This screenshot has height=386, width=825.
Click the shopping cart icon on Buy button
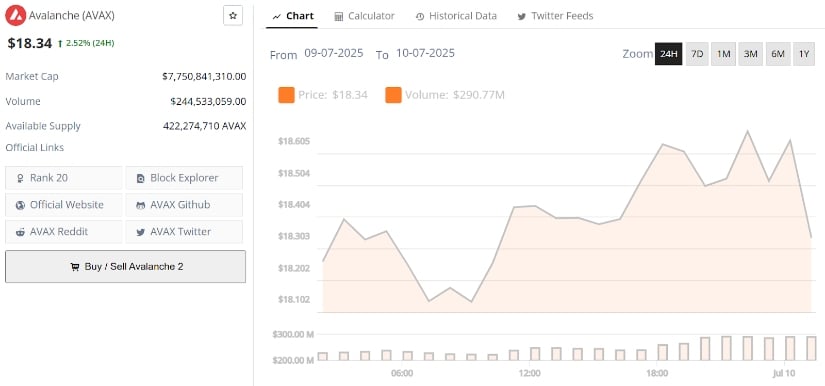[75, 267]
